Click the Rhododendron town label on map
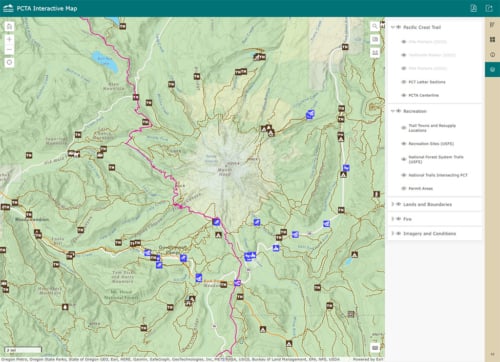Viewport: 500px width, 362px height. click(x=32, y=219)
